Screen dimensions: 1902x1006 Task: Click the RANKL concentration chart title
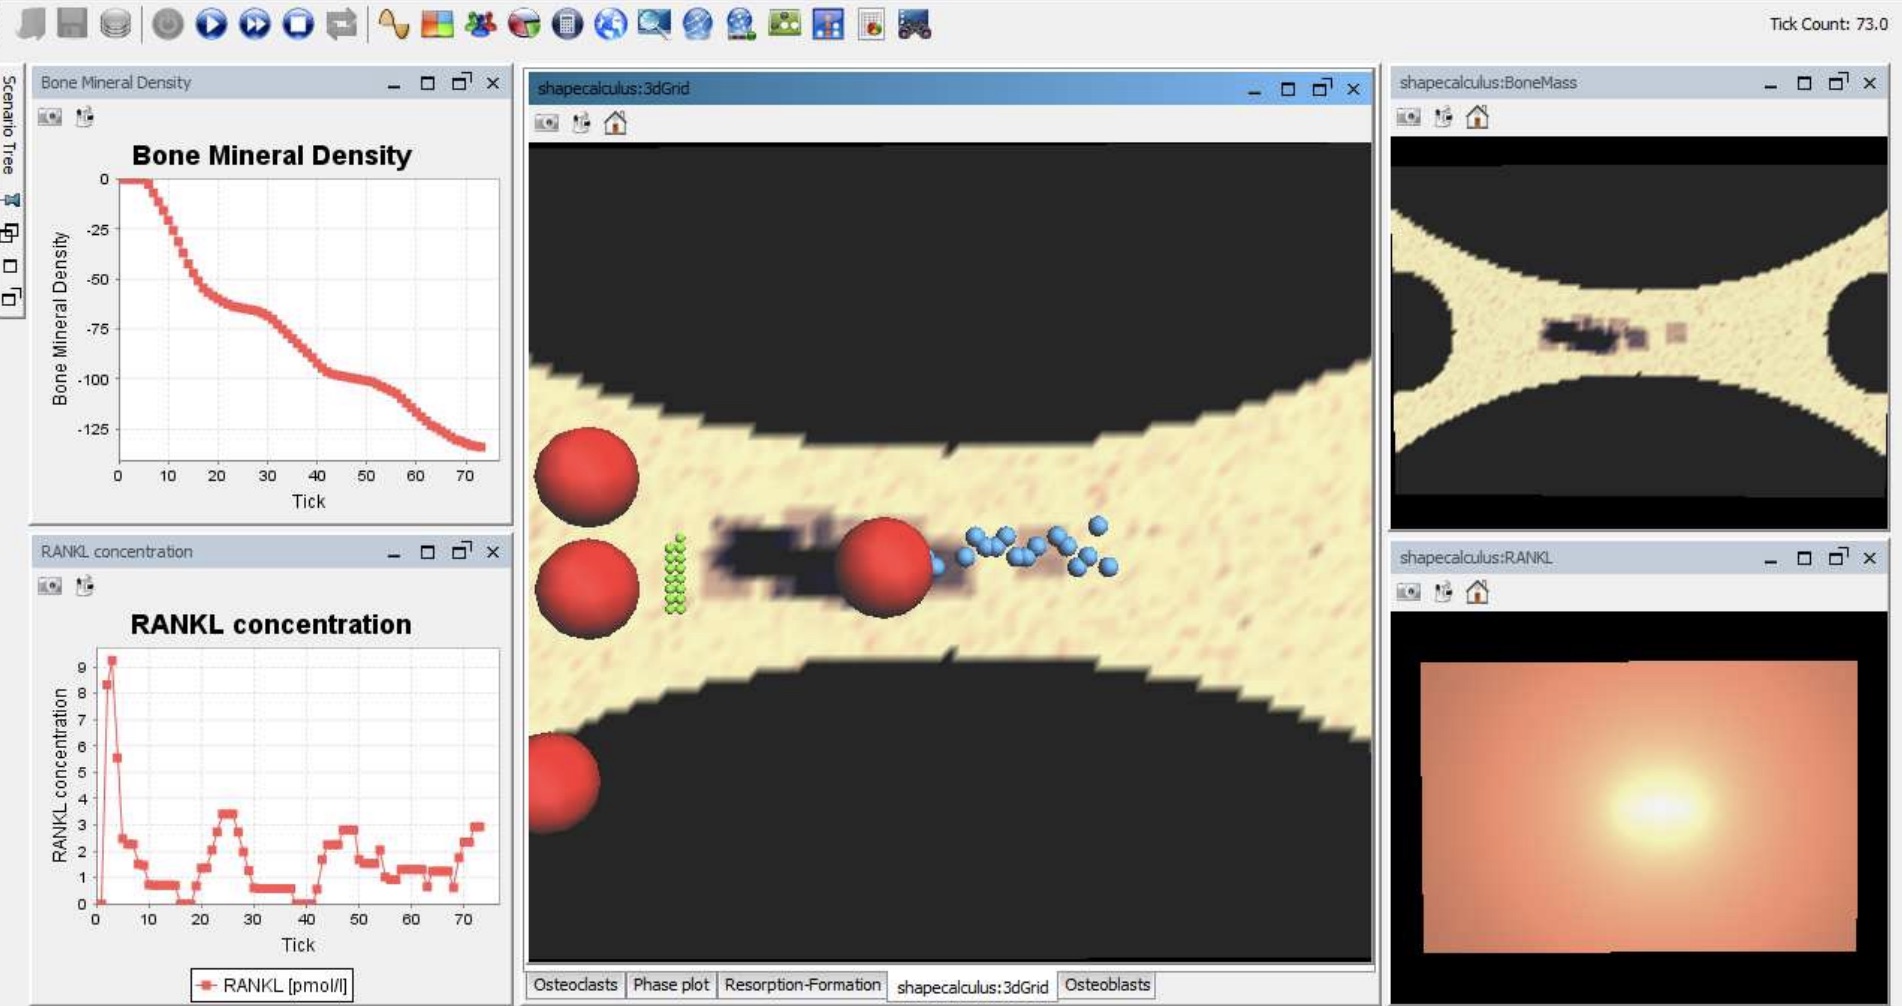(271, 625)
